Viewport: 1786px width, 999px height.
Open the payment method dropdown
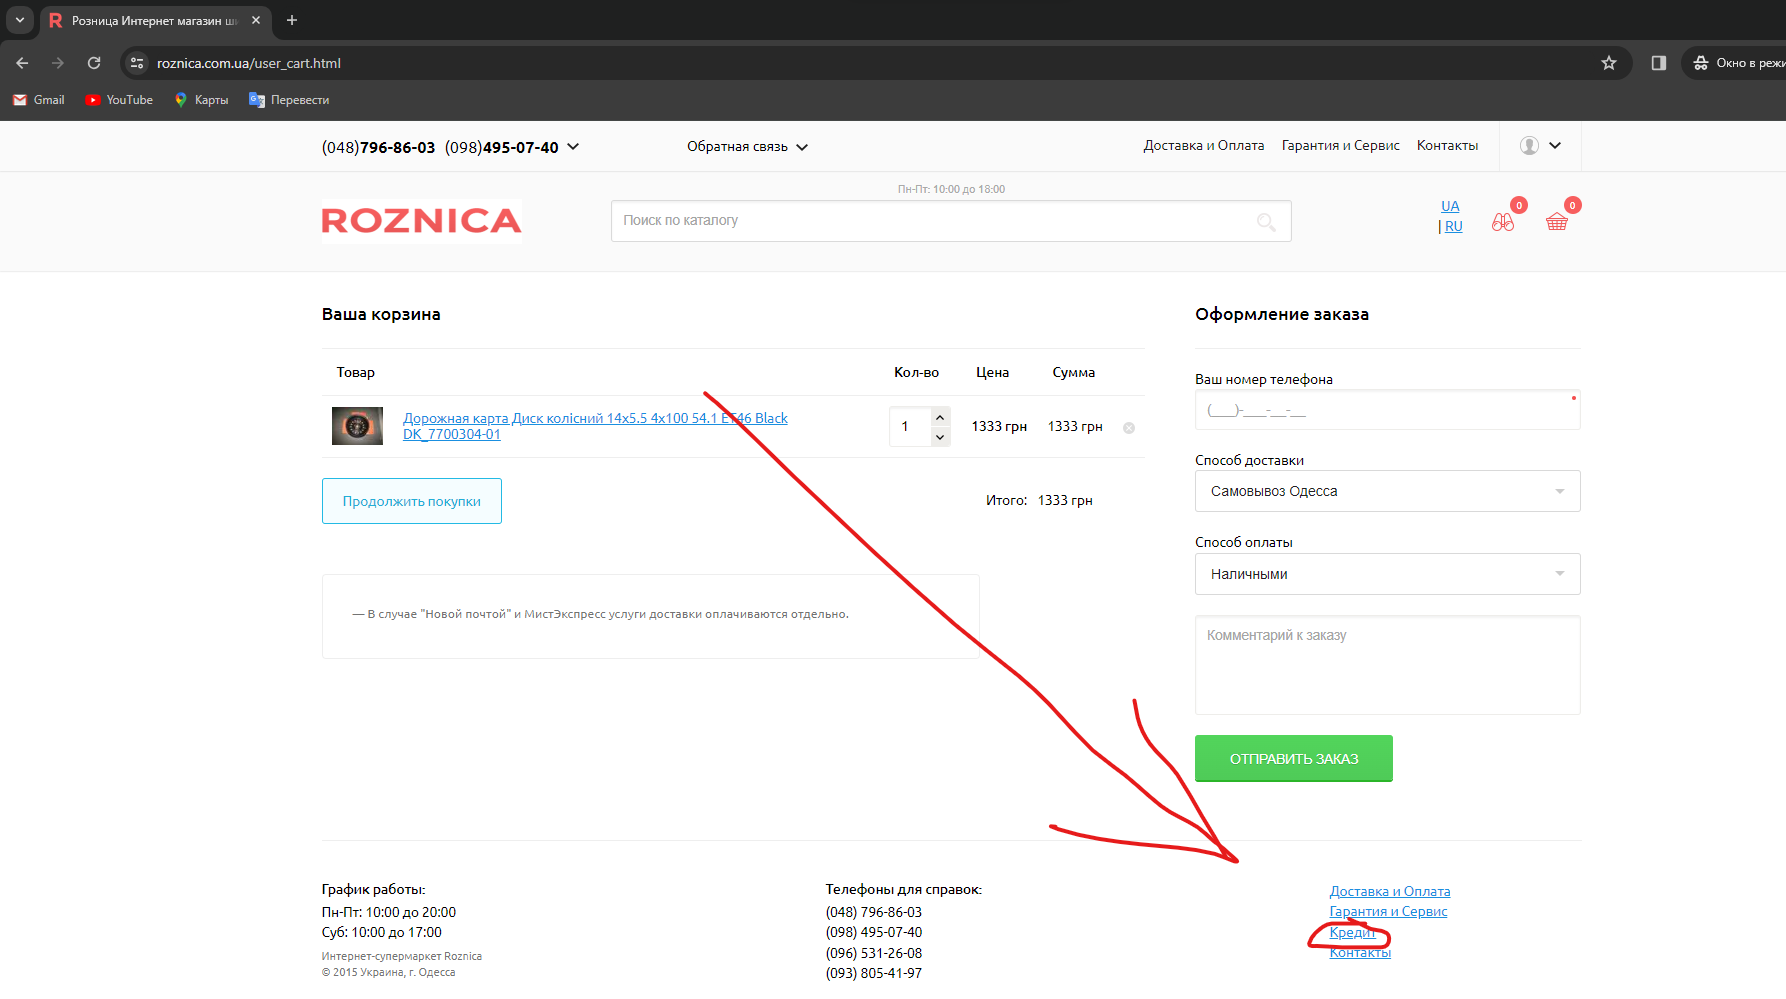[1387, 574]
